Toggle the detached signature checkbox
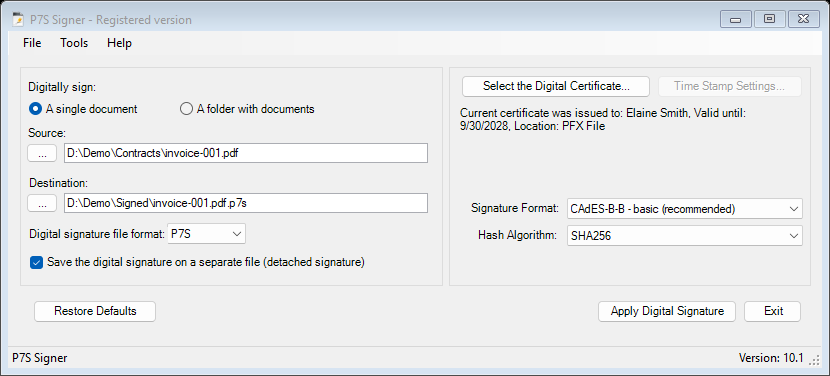830x376 pixels. [x=197, y=262]
